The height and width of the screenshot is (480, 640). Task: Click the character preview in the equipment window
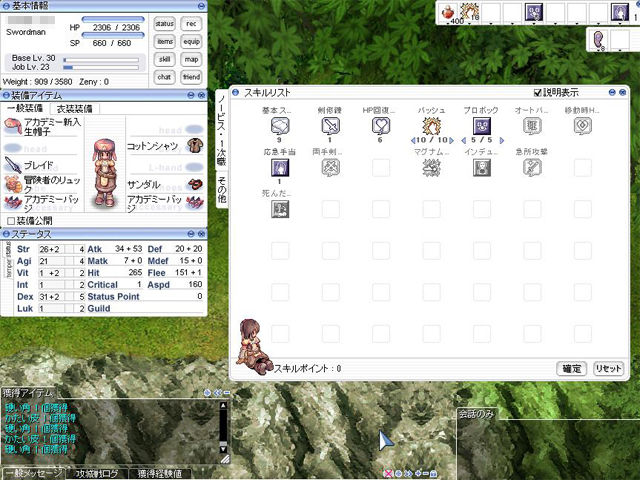pos(105,171)
